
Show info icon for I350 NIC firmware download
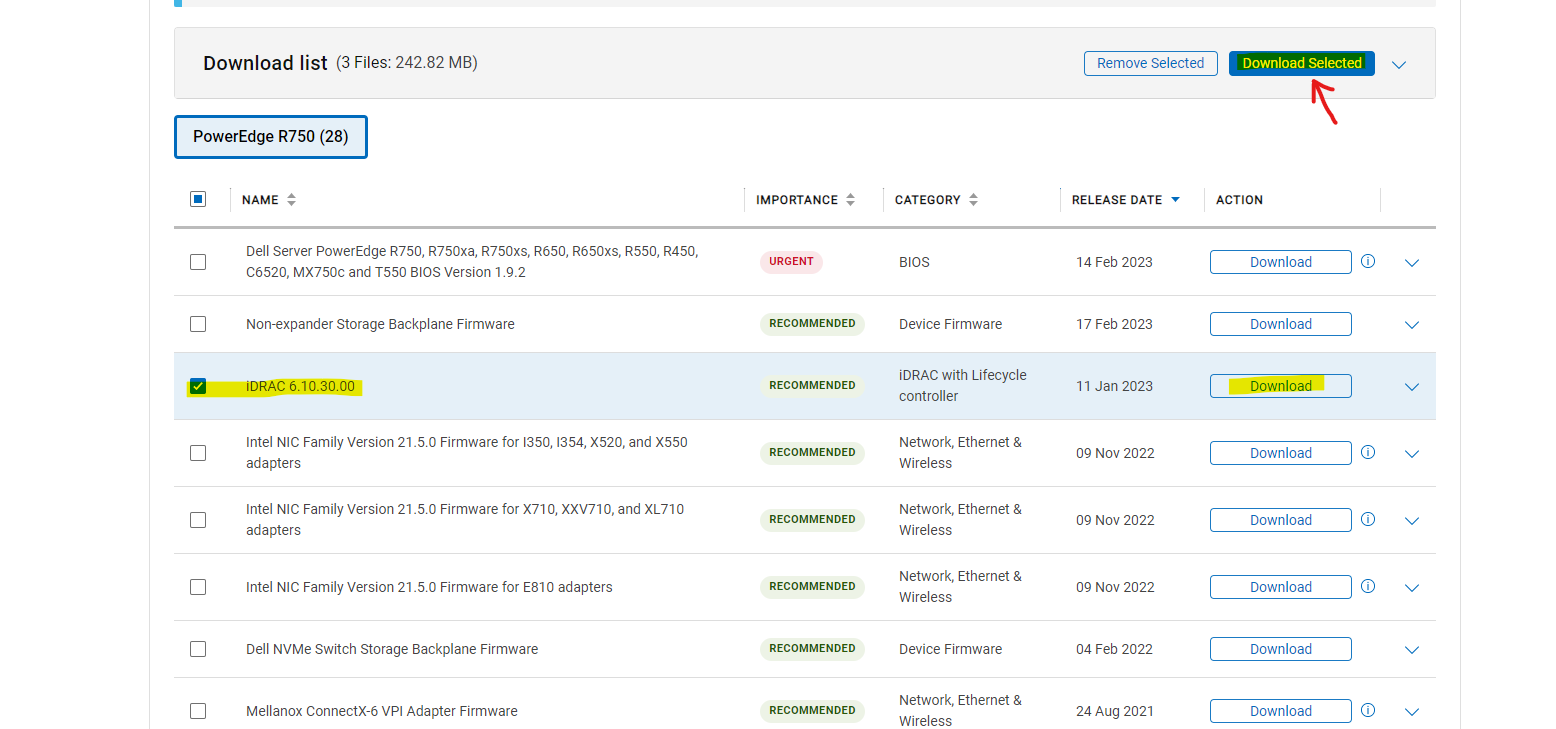1368,452
